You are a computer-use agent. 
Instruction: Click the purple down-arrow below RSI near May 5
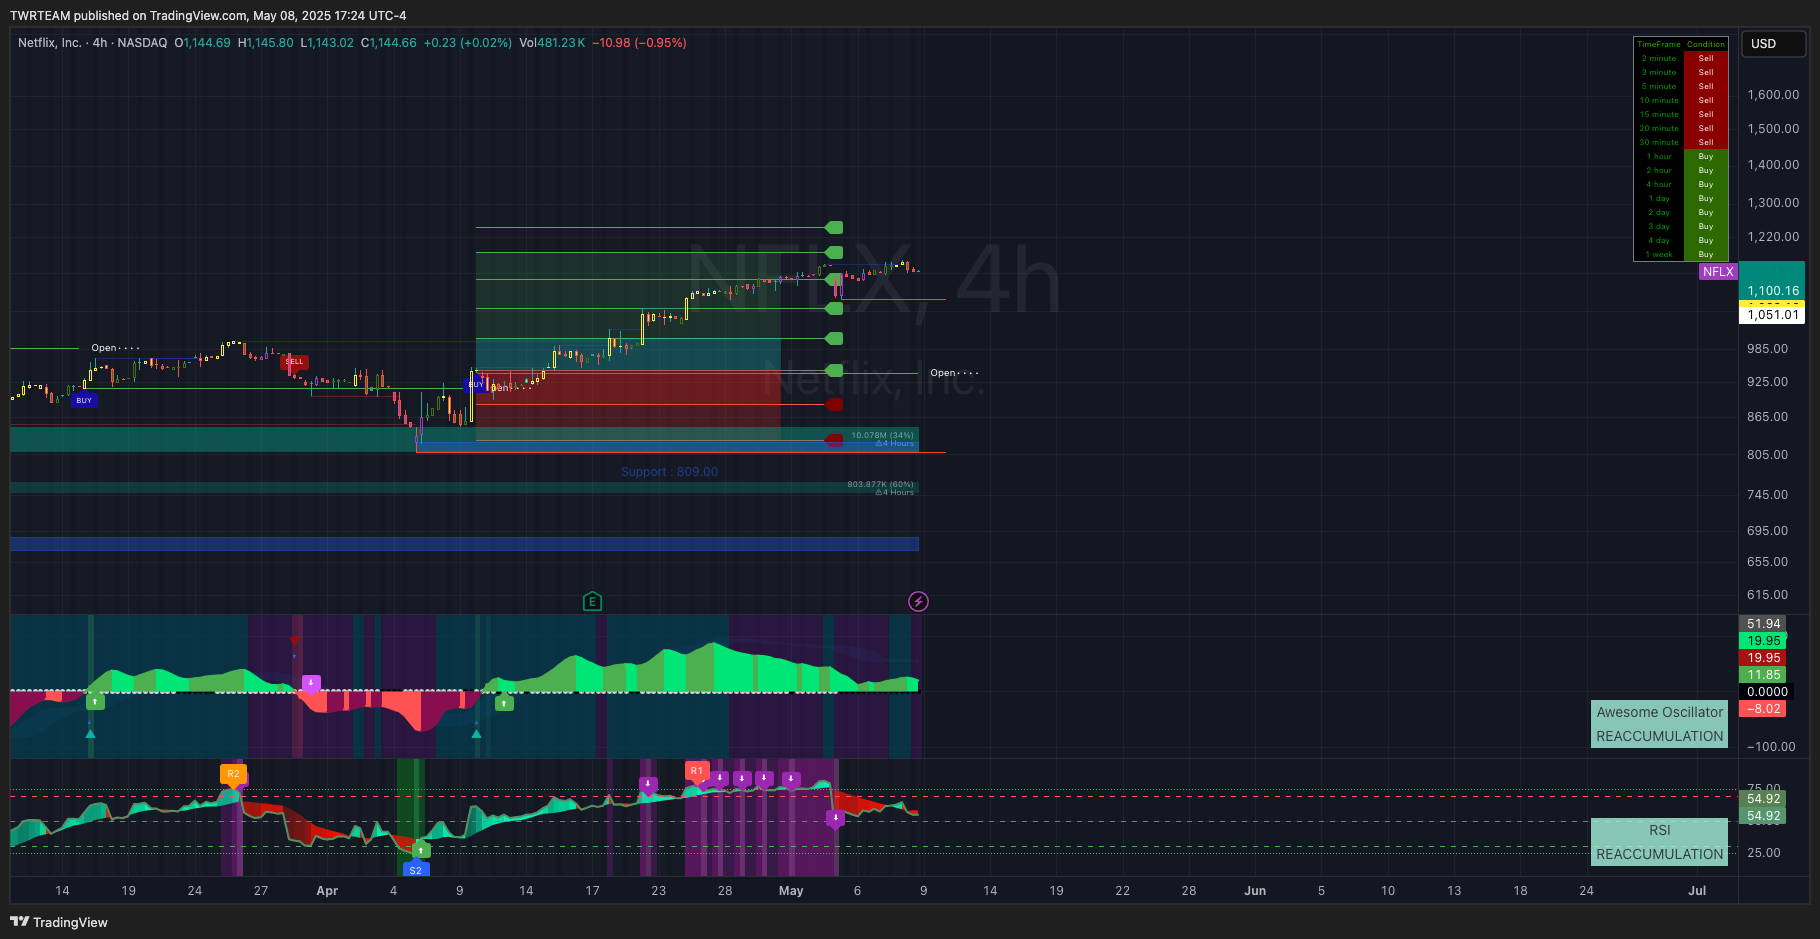tap(835, 819)
